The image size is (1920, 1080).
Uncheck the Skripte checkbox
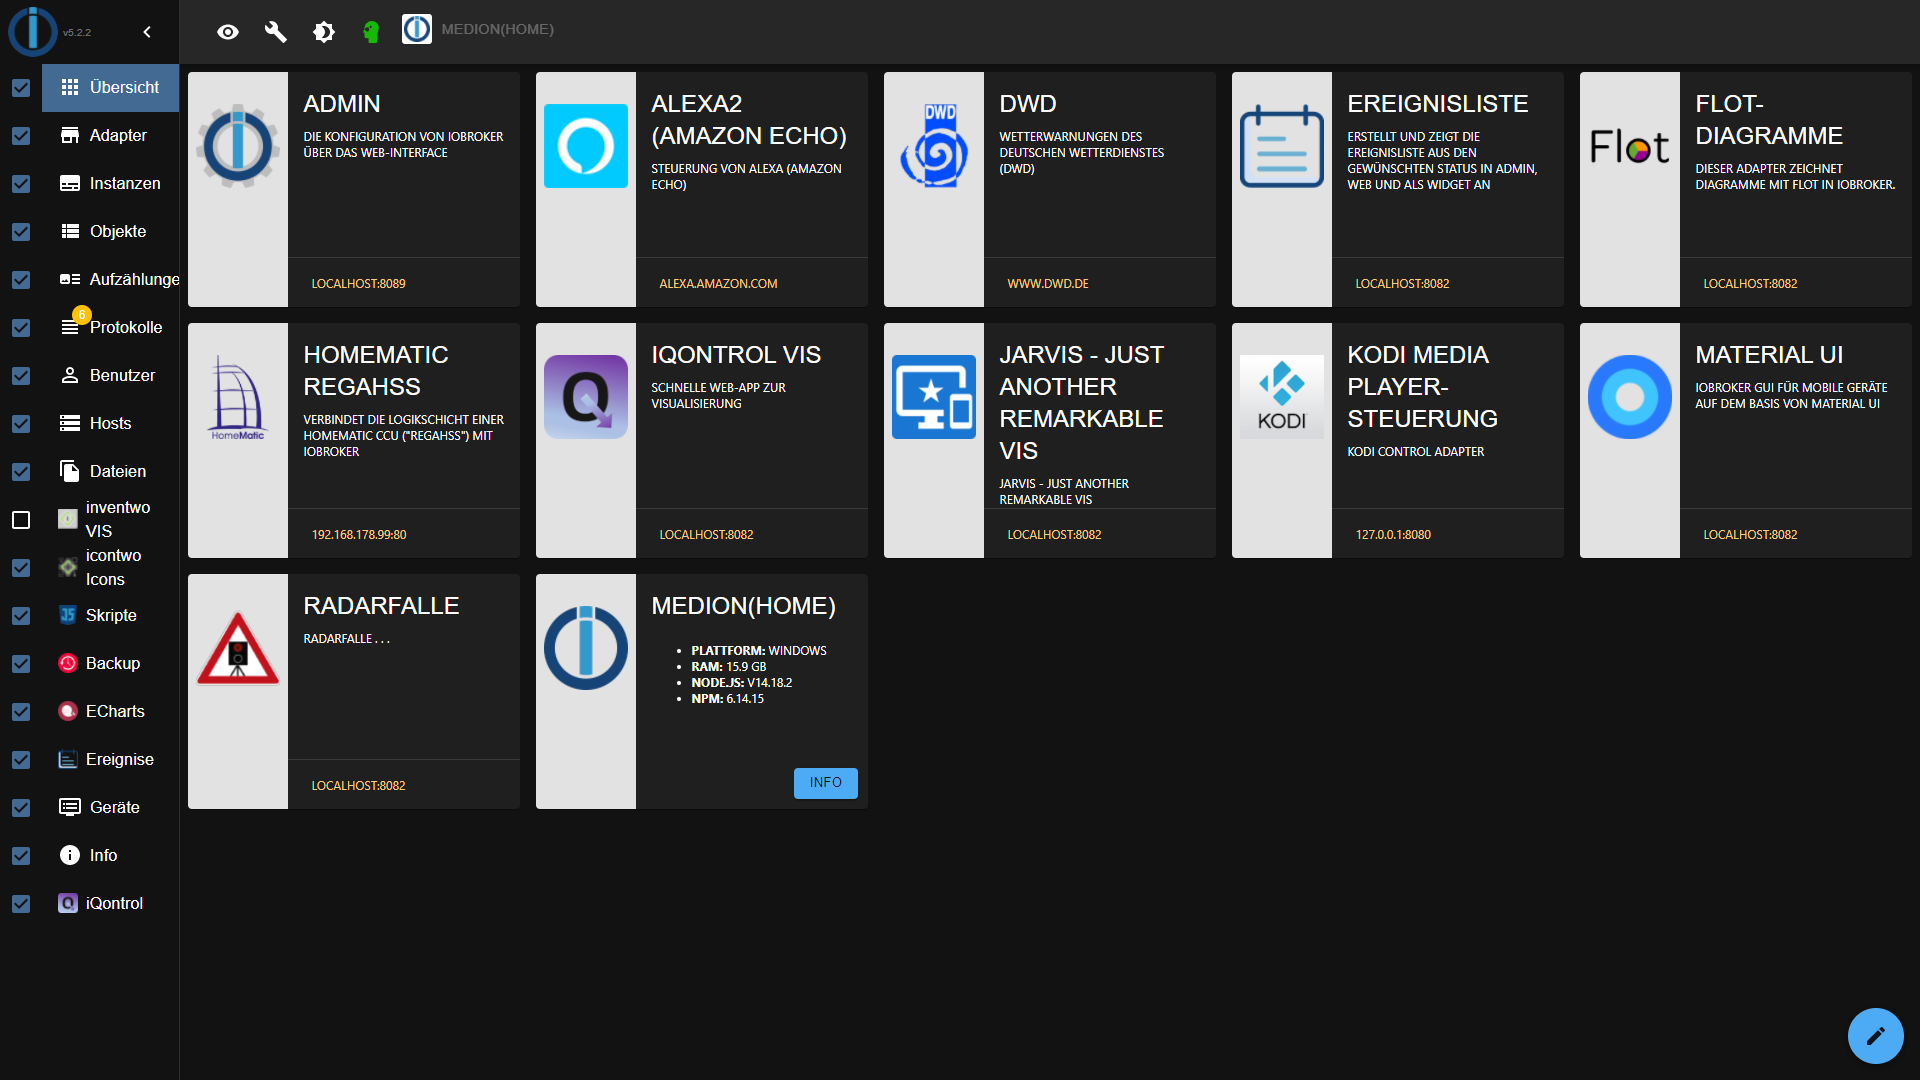pos(21,616)
